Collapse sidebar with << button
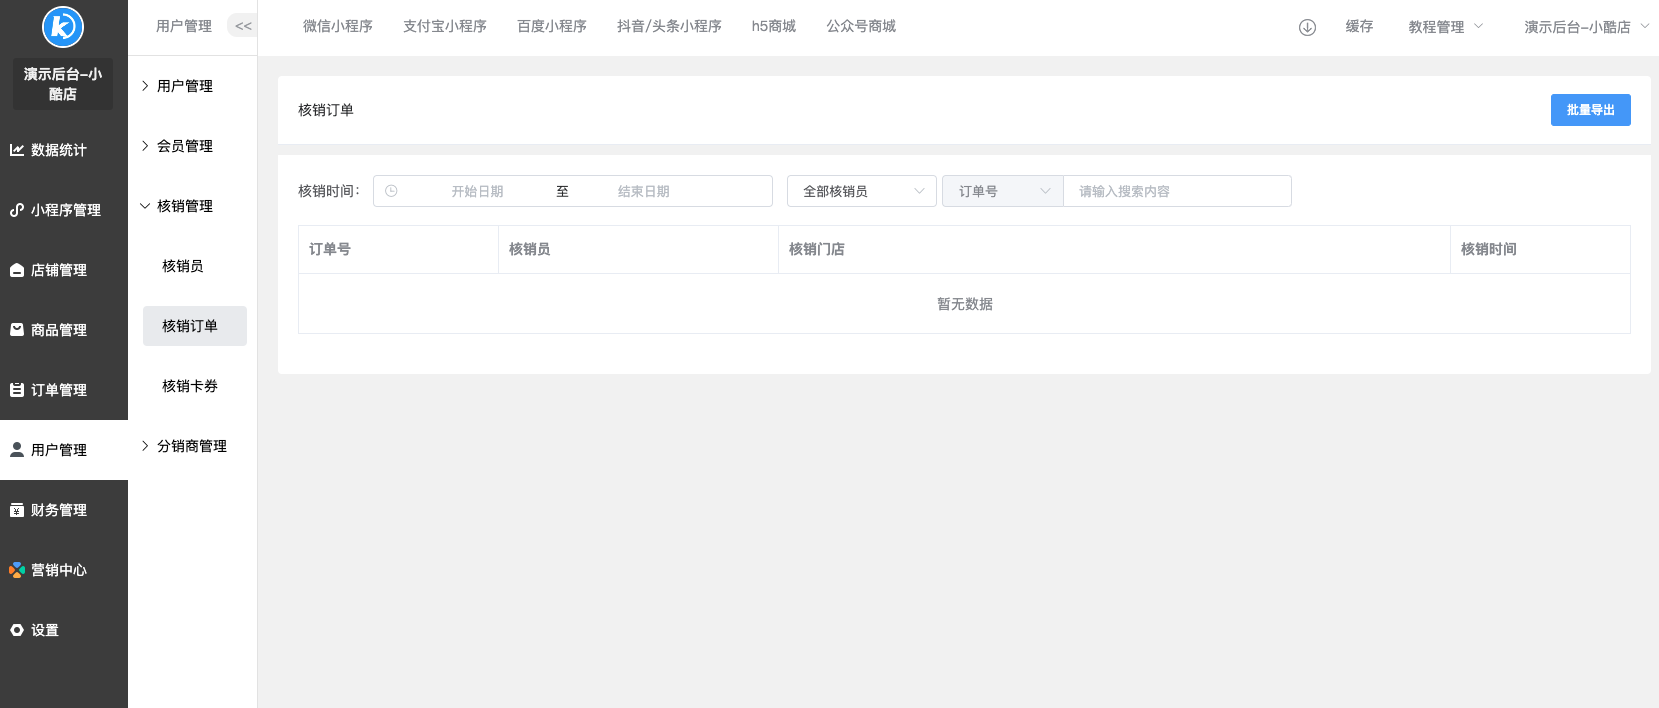This screenshot has width=1659, height=708. (243, 26)
